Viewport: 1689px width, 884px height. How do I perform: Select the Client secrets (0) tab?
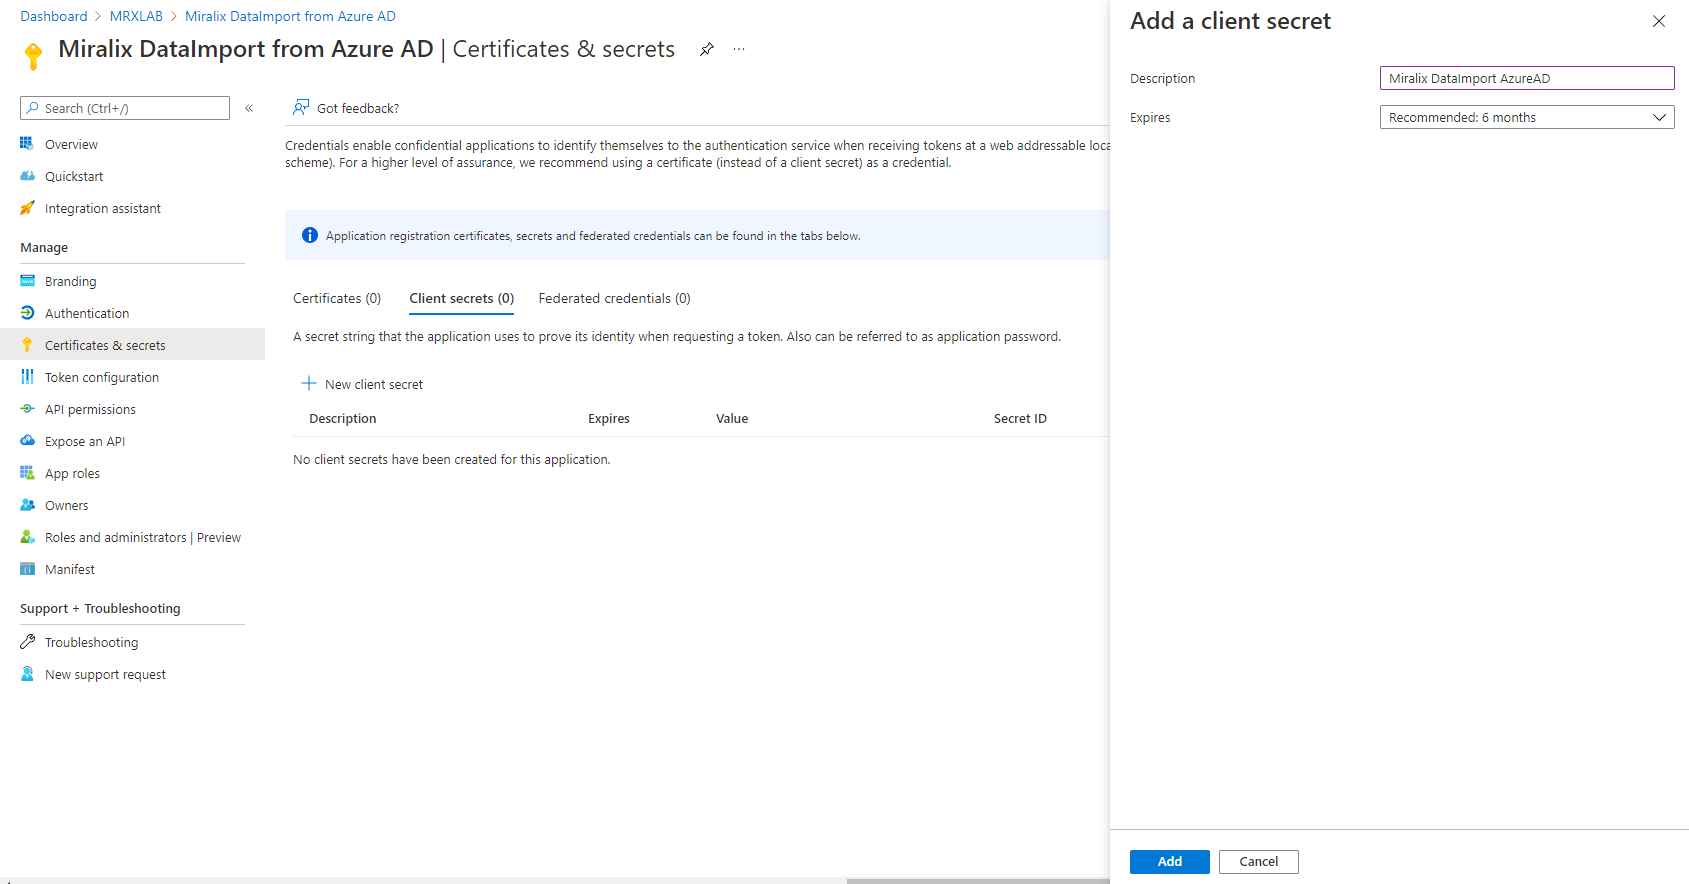click(x=462, y=298)
